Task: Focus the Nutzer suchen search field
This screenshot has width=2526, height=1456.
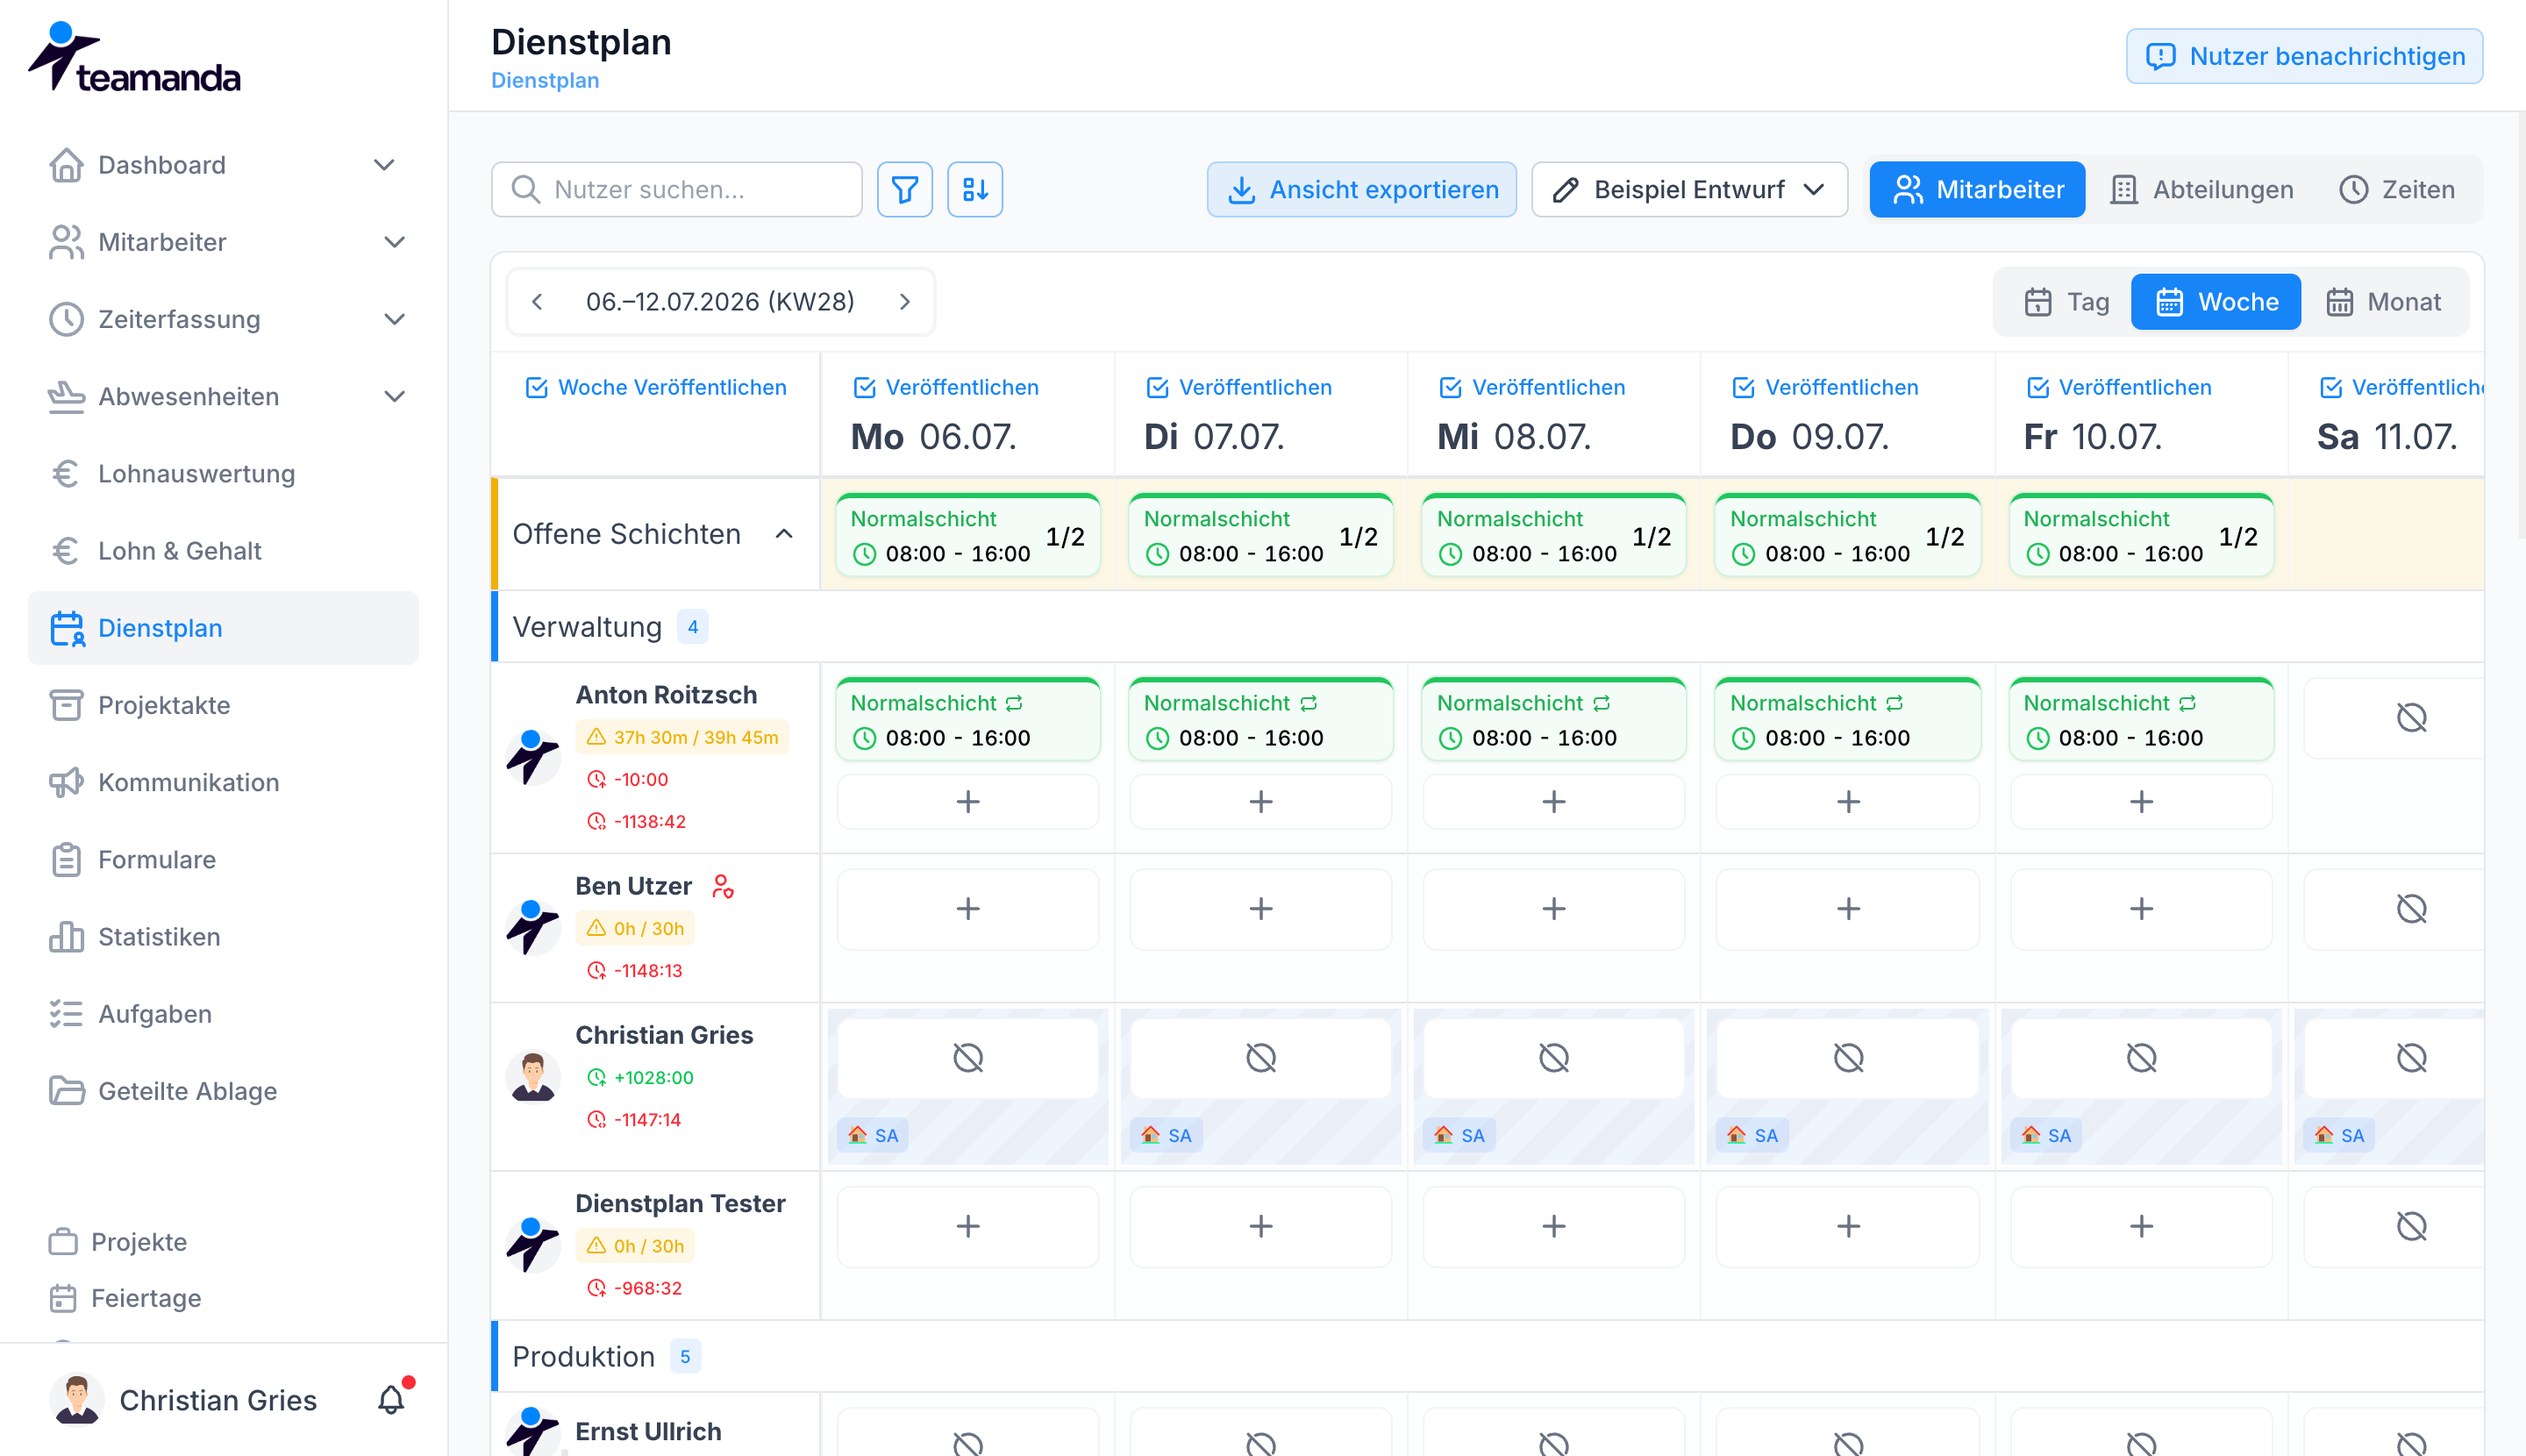Action: (x=676, y=189)
